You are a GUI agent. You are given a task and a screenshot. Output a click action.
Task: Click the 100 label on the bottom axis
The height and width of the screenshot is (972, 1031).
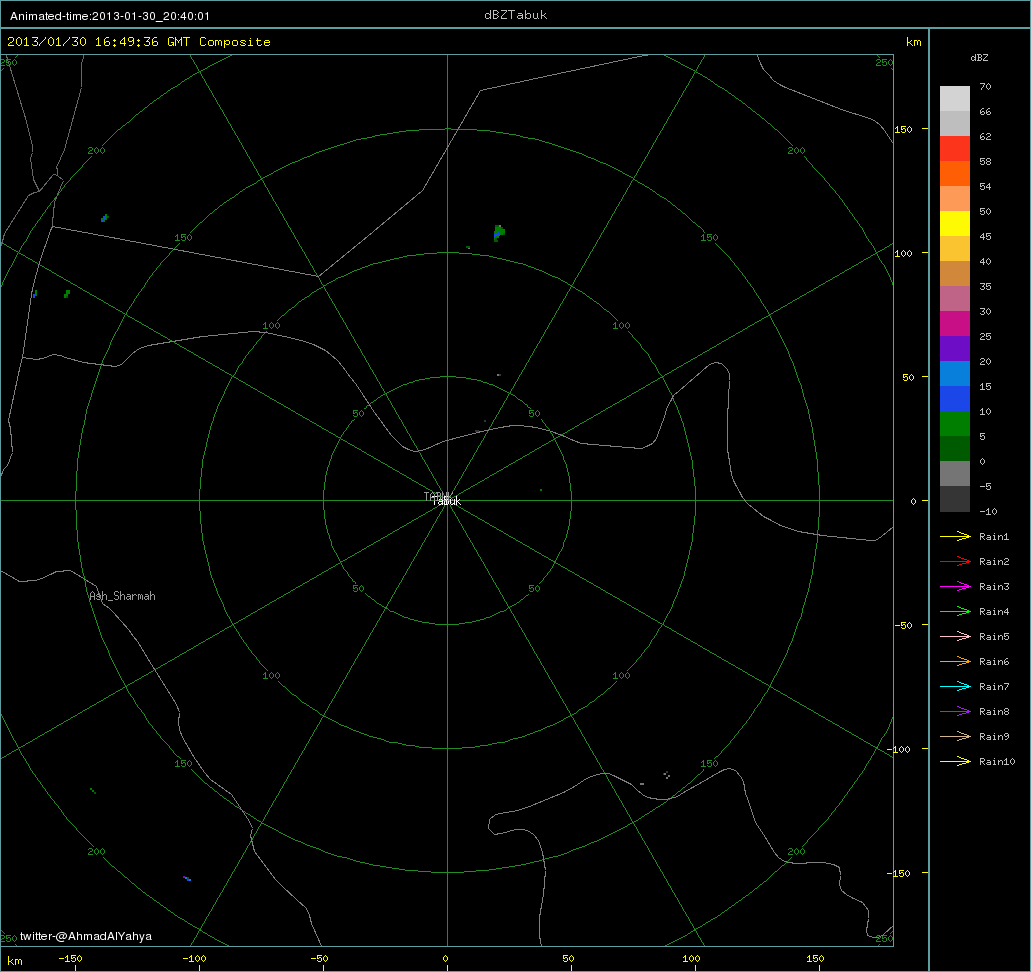click(x=691, y=959)
